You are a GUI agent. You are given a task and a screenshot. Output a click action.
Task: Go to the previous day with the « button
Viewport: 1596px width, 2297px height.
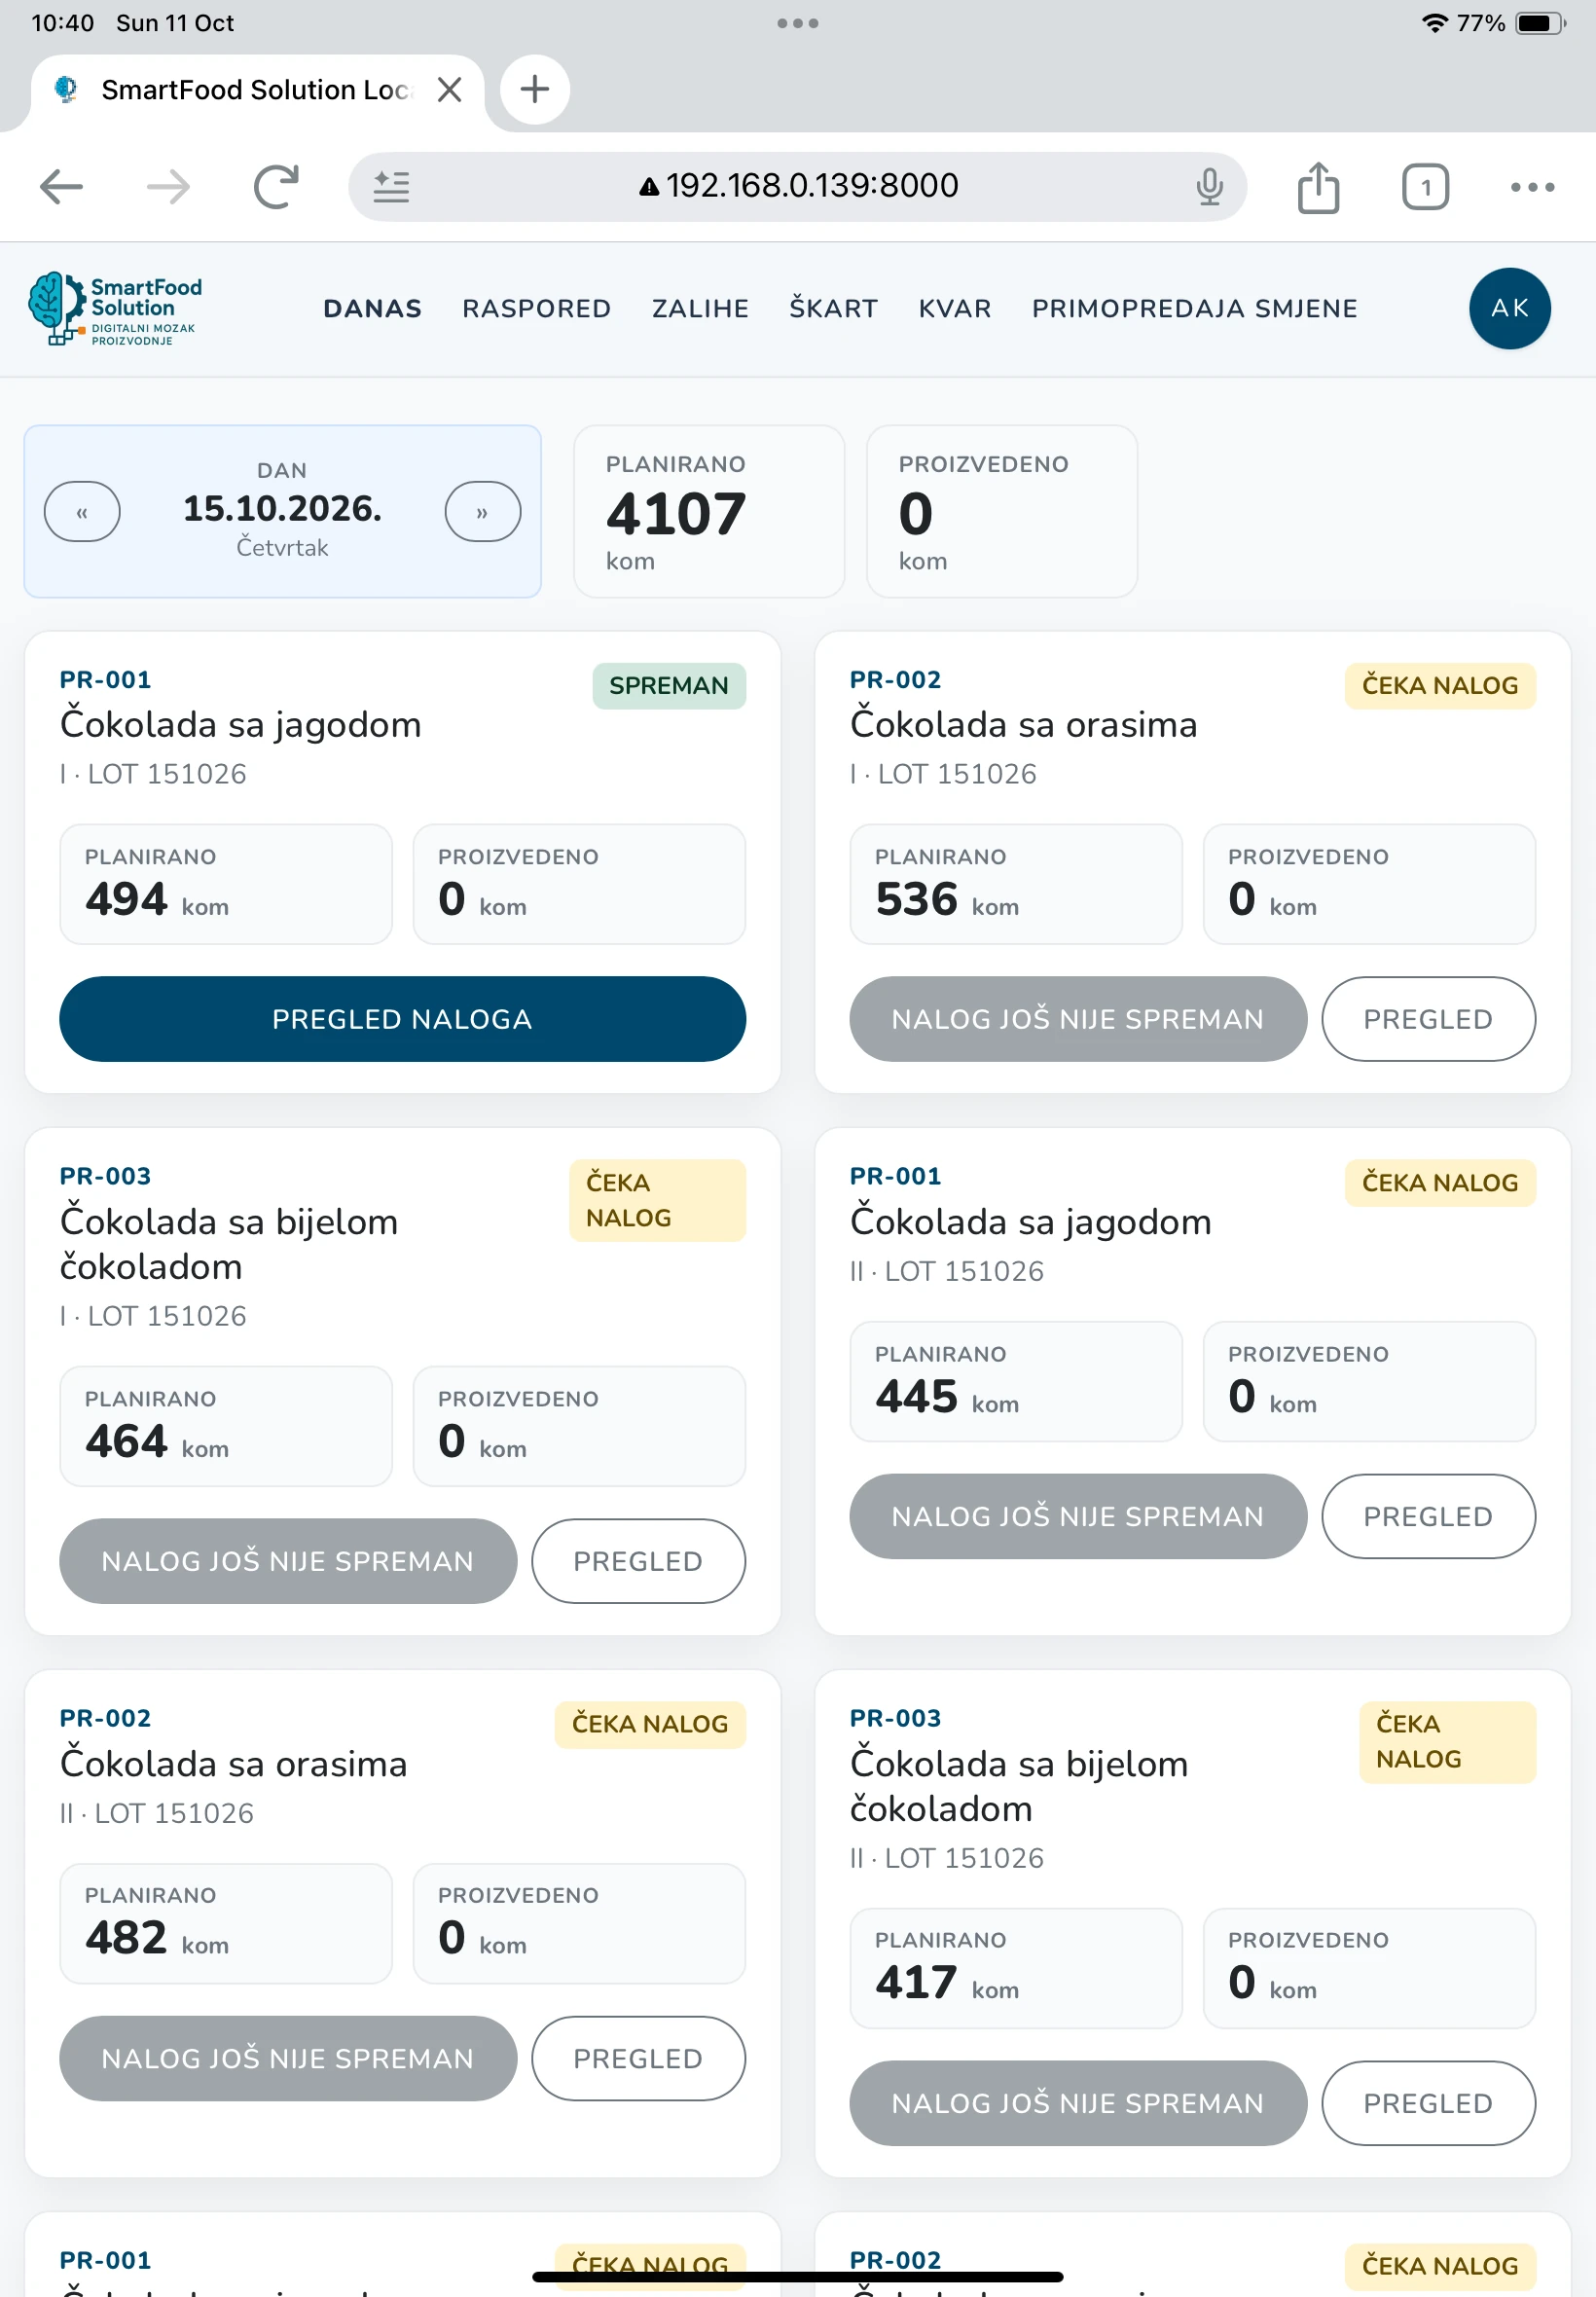[x=82, y=512]
